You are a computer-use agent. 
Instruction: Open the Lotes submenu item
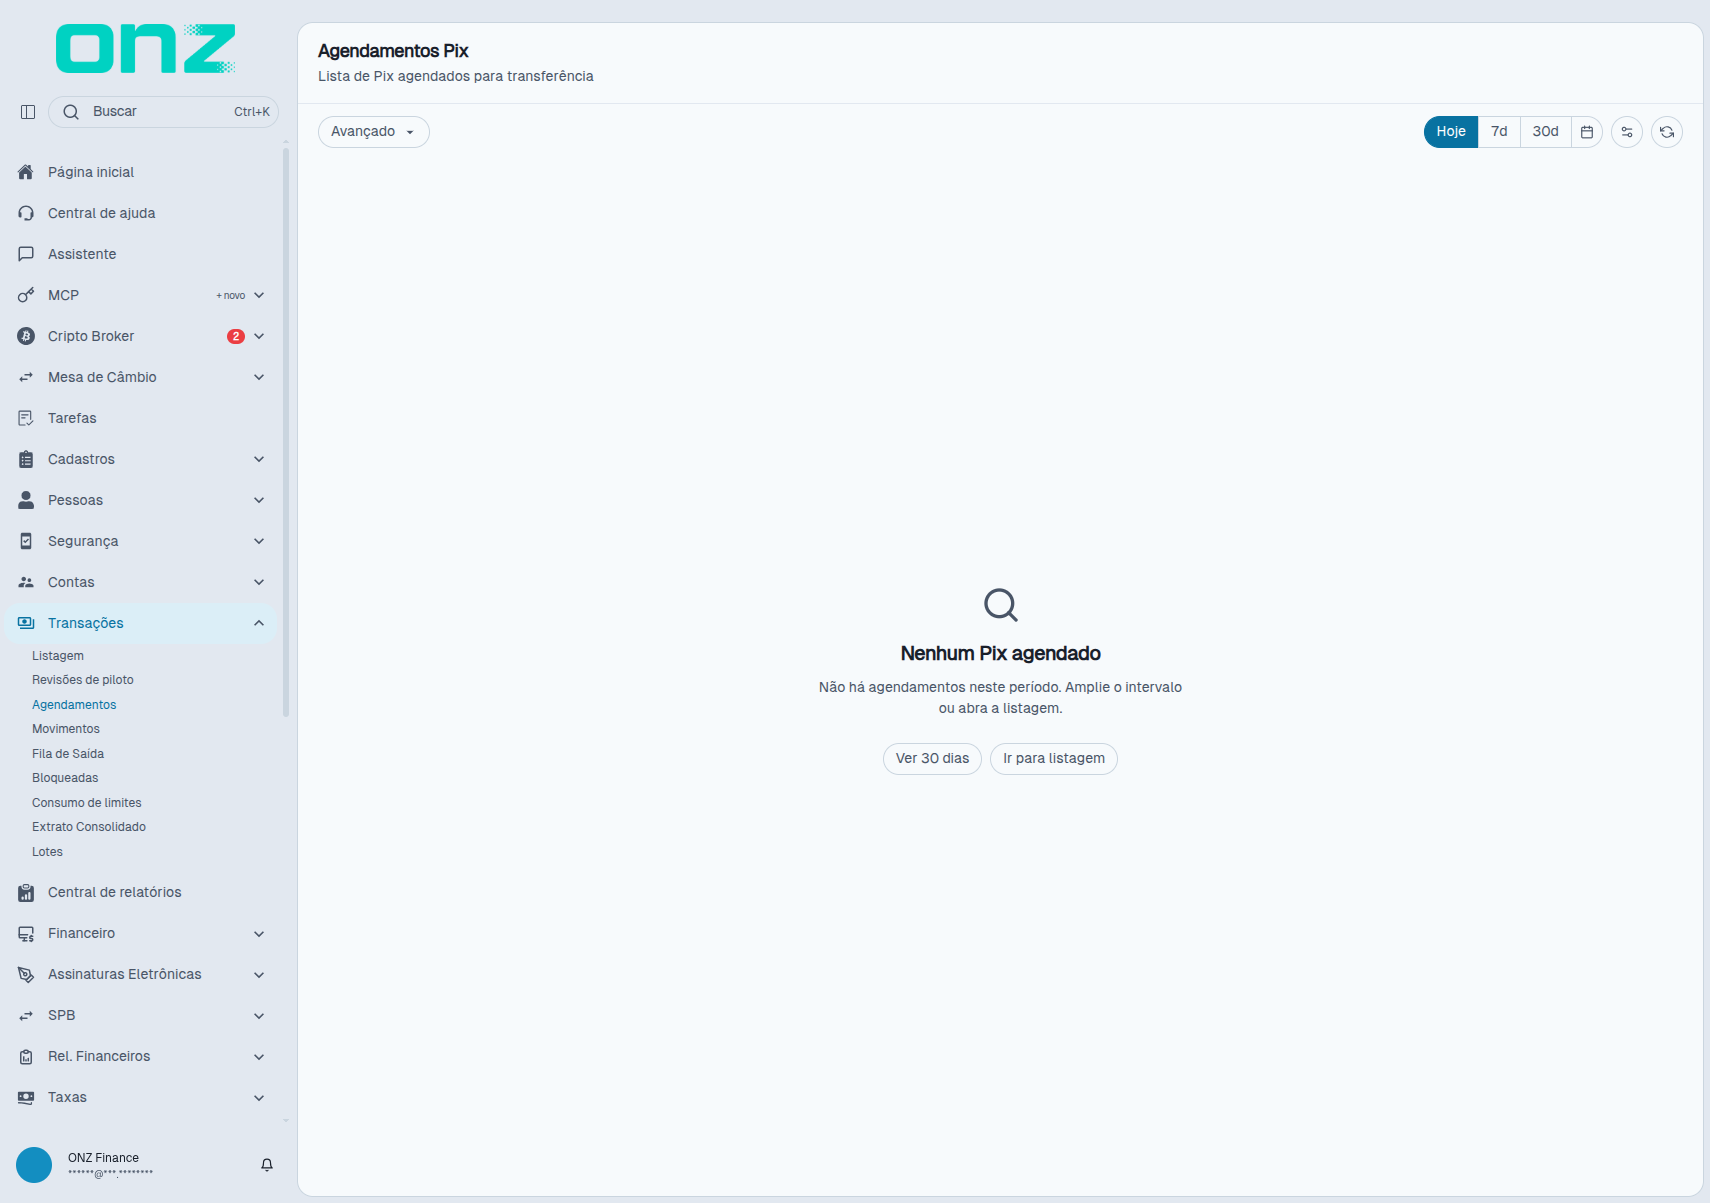[47, 852]
